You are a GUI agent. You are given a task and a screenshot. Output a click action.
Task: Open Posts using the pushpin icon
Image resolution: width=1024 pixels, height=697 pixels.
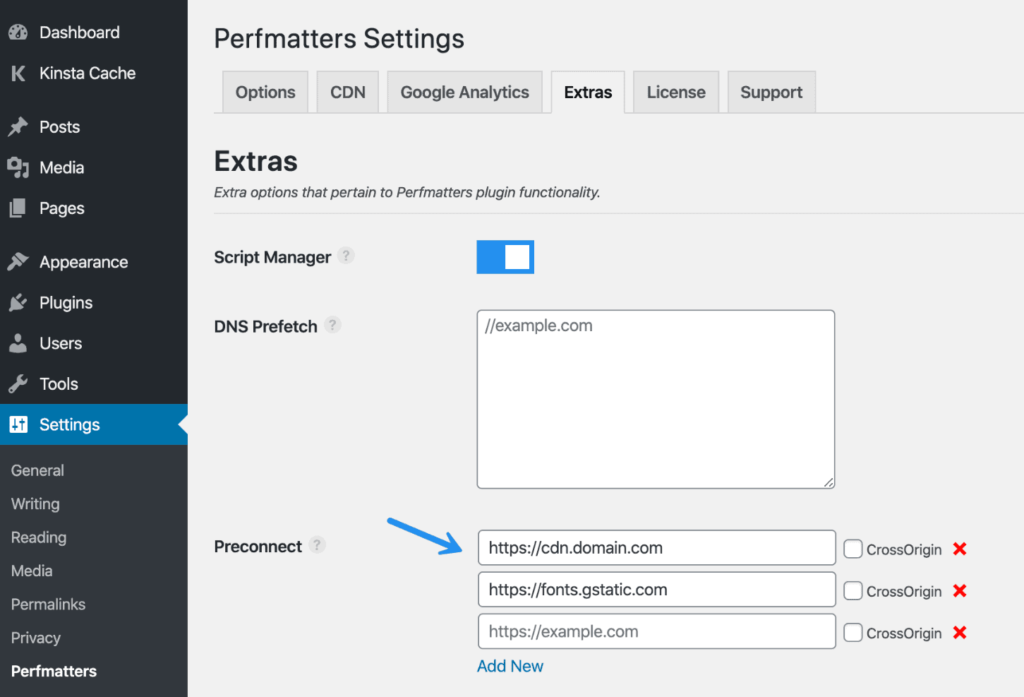coord(19,127)
